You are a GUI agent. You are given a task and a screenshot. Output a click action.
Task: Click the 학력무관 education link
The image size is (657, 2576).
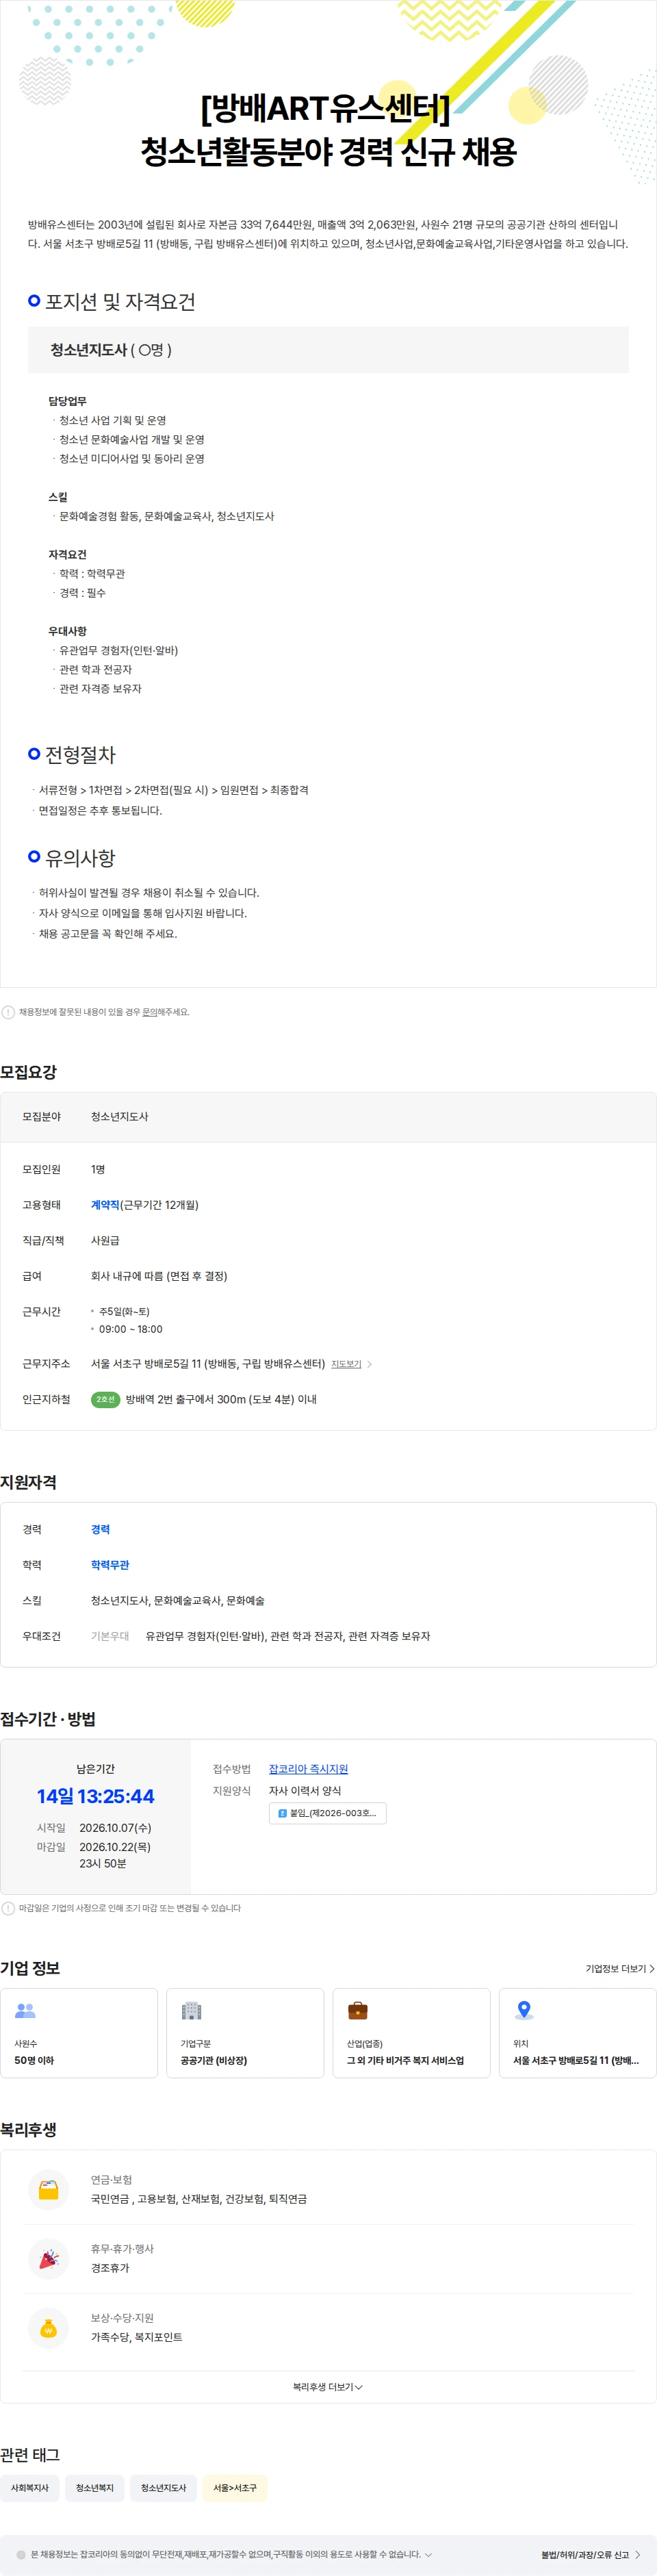tap(110, 1565)
